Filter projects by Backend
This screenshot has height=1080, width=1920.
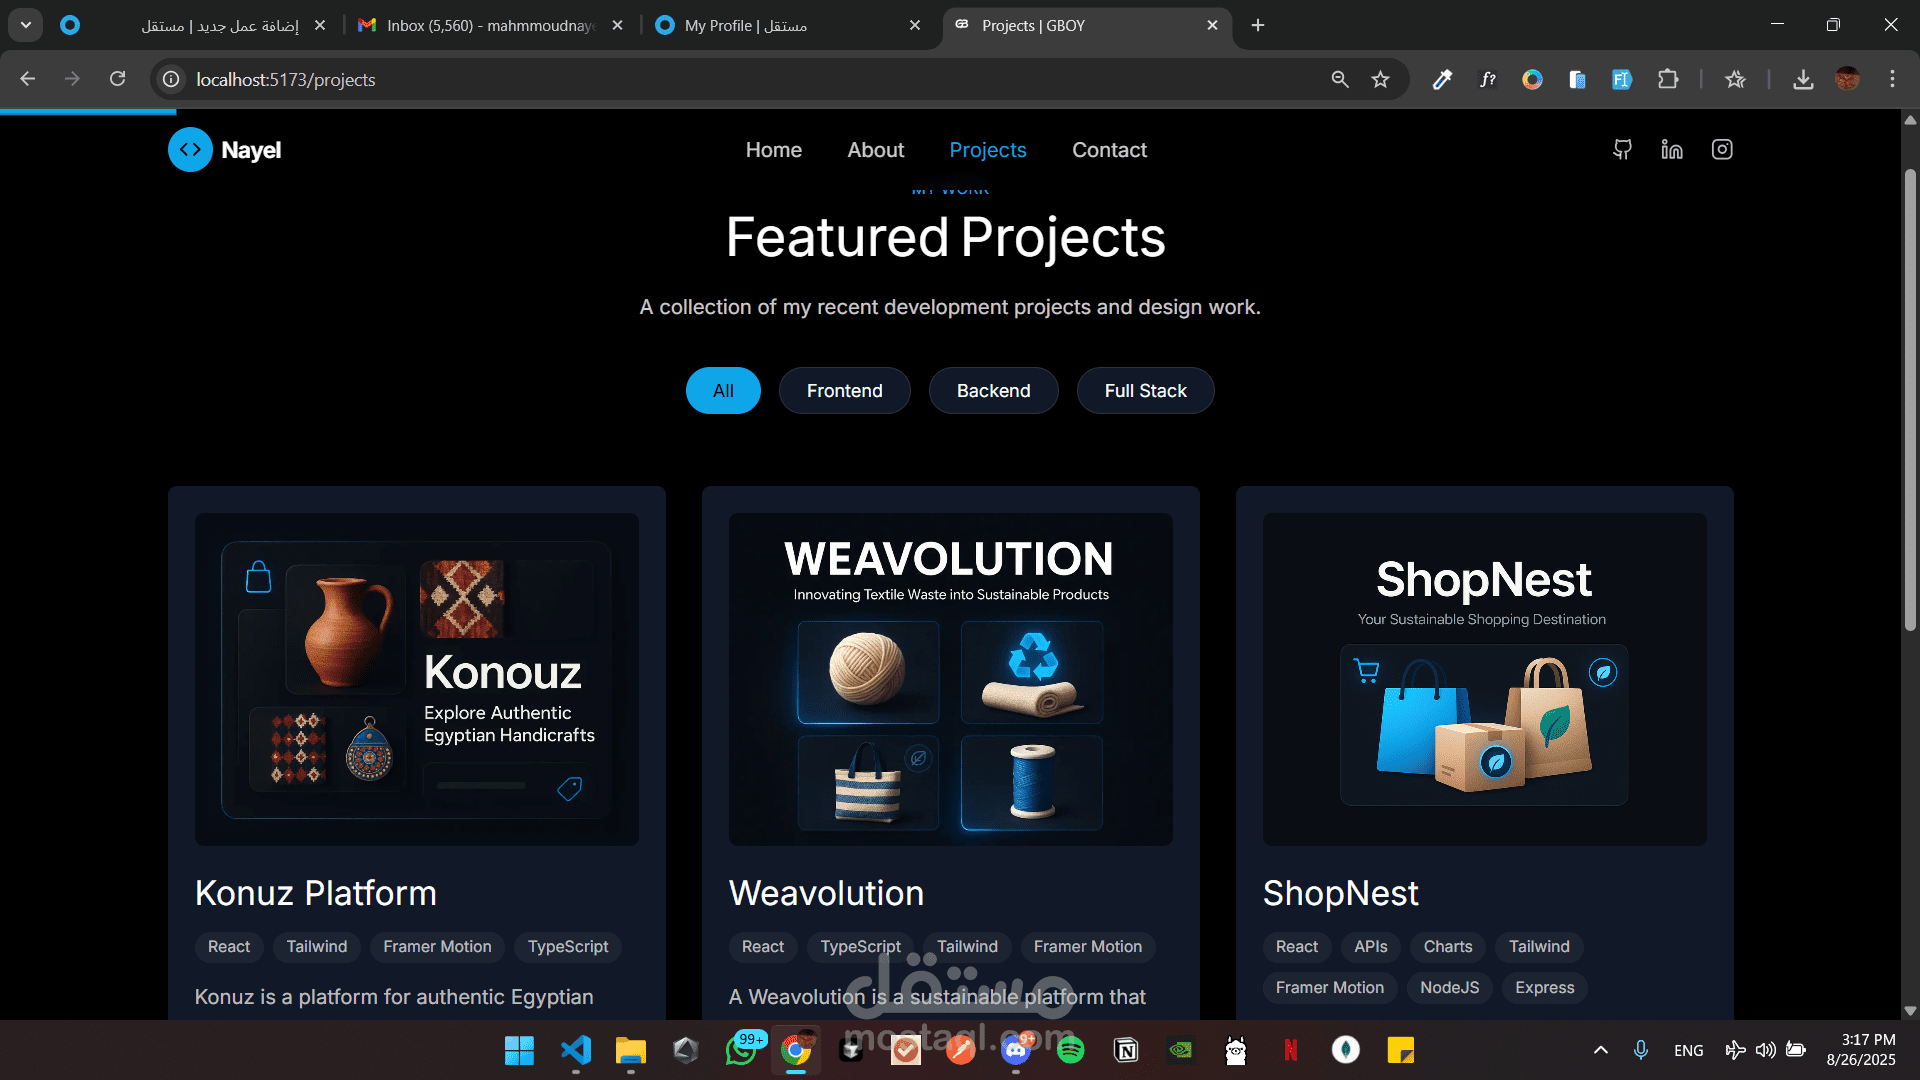click(x=993, y=391)
